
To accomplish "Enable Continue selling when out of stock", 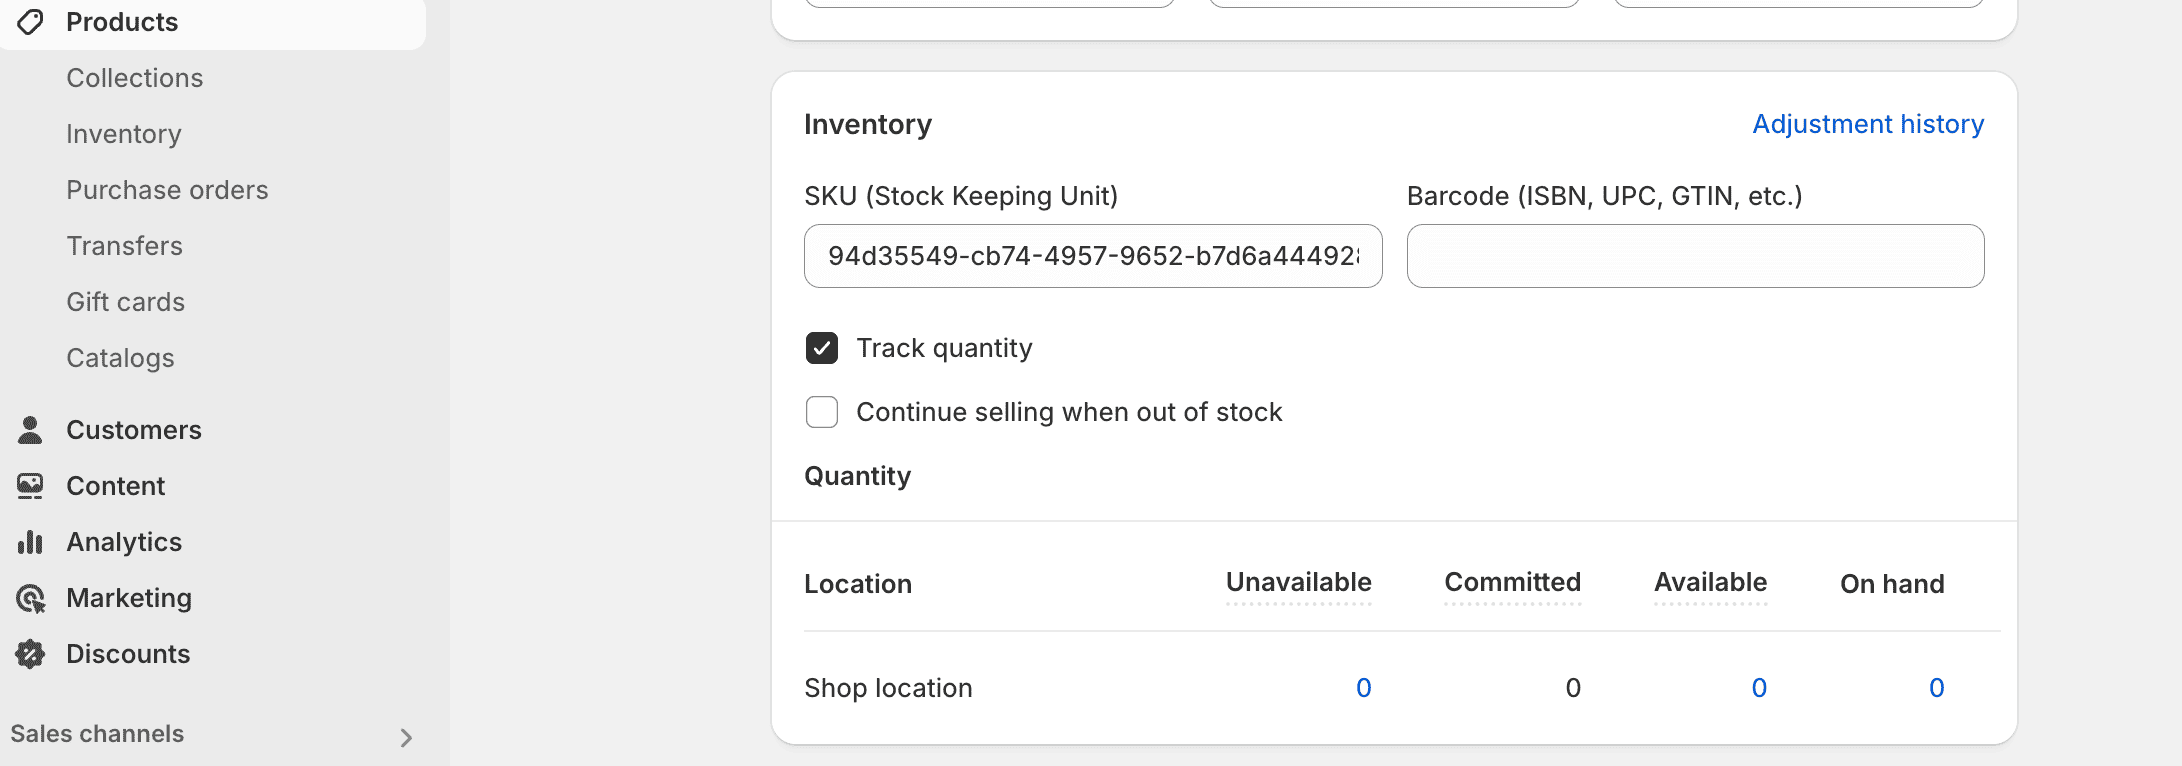I will (x=822, y=412).
